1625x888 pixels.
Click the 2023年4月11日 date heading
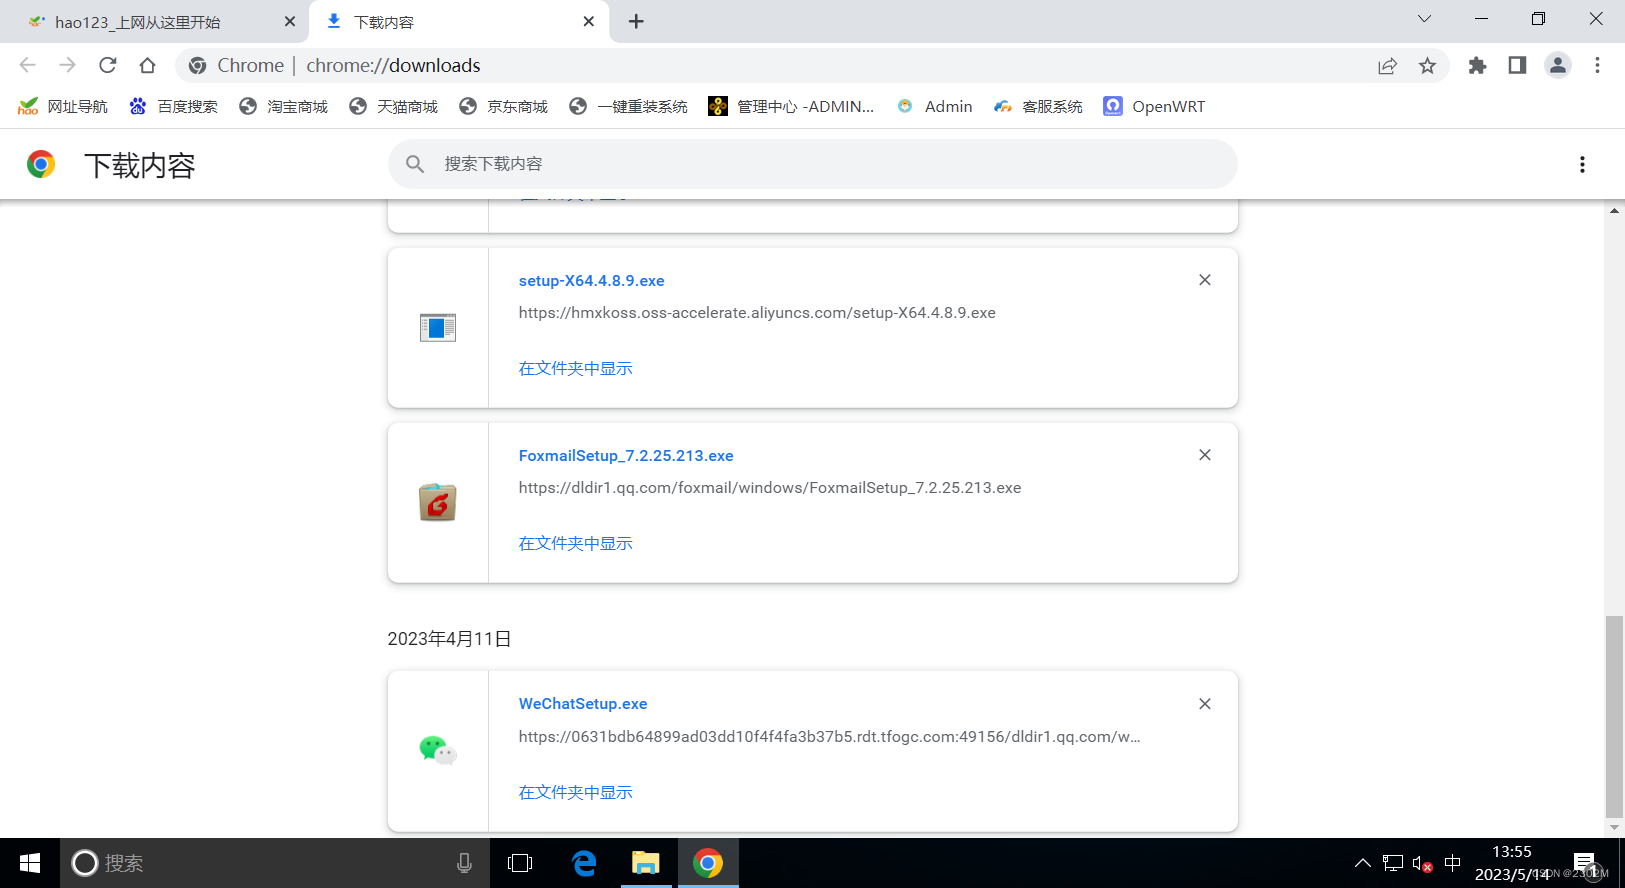coord(449,639)
